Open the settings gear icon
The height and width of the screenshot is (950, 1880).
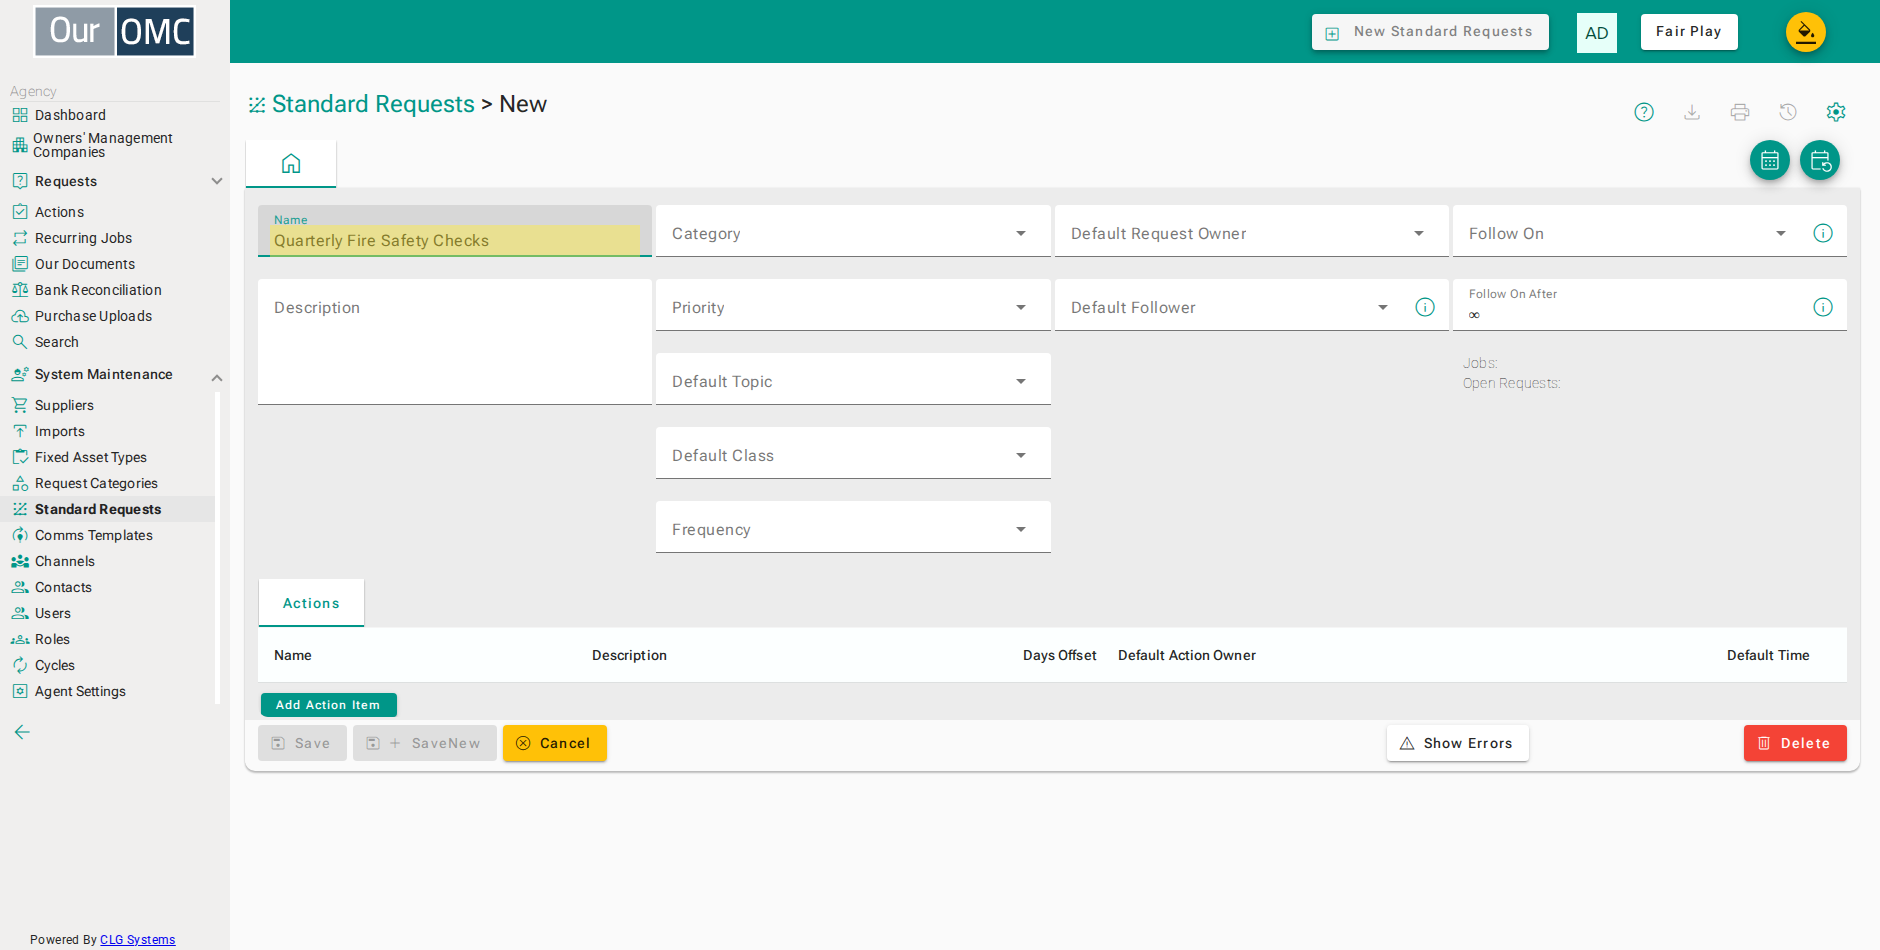1836,112
